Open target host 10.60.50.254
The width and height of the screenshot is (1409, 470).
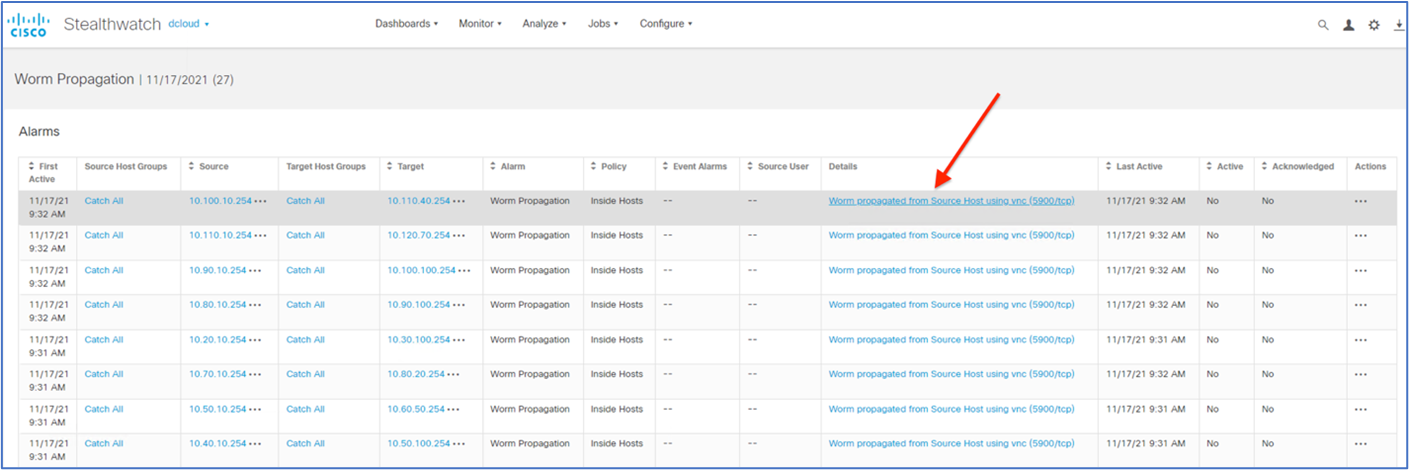416,409
